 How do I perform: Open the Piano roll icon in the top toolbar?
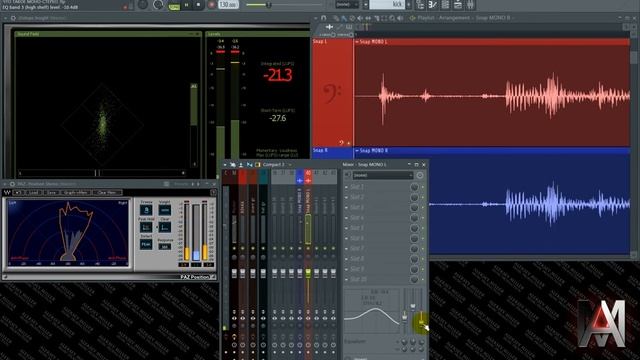click(433, 4)
